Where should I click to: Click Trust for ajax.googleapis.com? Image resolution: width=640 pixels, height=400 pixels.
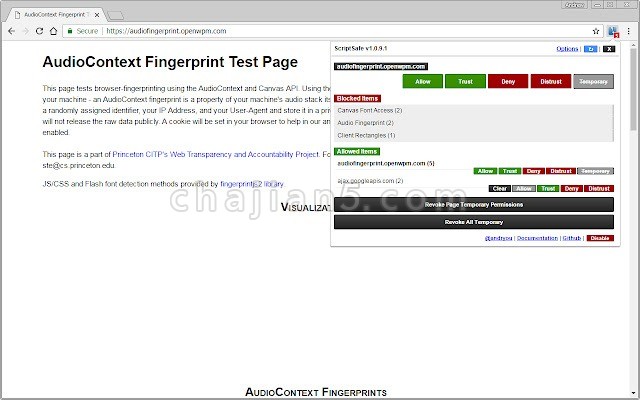tap(548, 189)
